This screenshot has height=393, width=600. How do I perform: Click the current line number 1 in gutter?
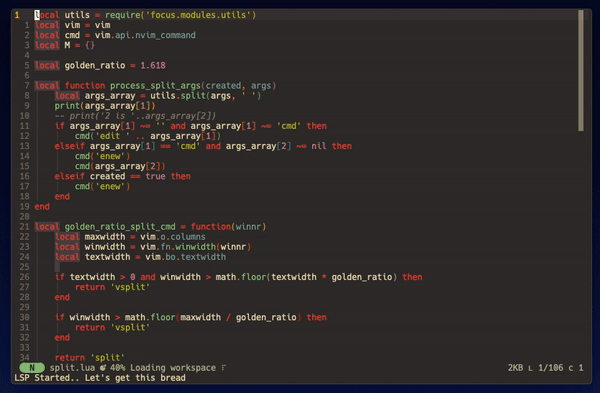pyautogui.click(x=17, y=15)
